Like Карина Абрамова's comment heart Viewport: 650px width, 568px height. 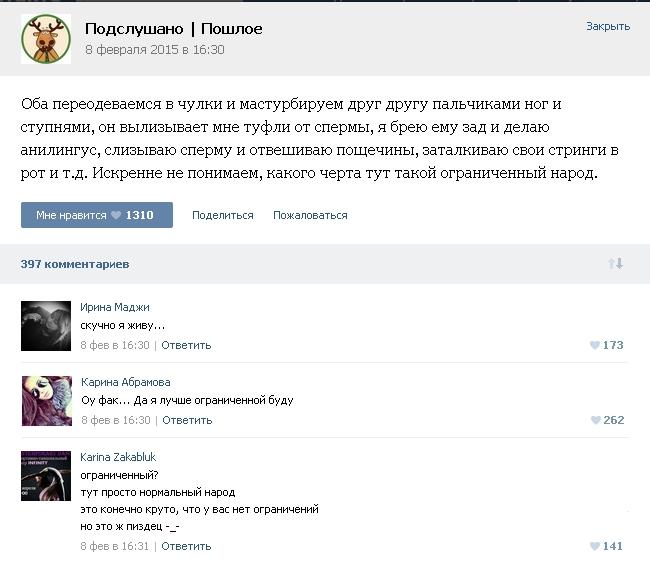(x=596, y=420)
